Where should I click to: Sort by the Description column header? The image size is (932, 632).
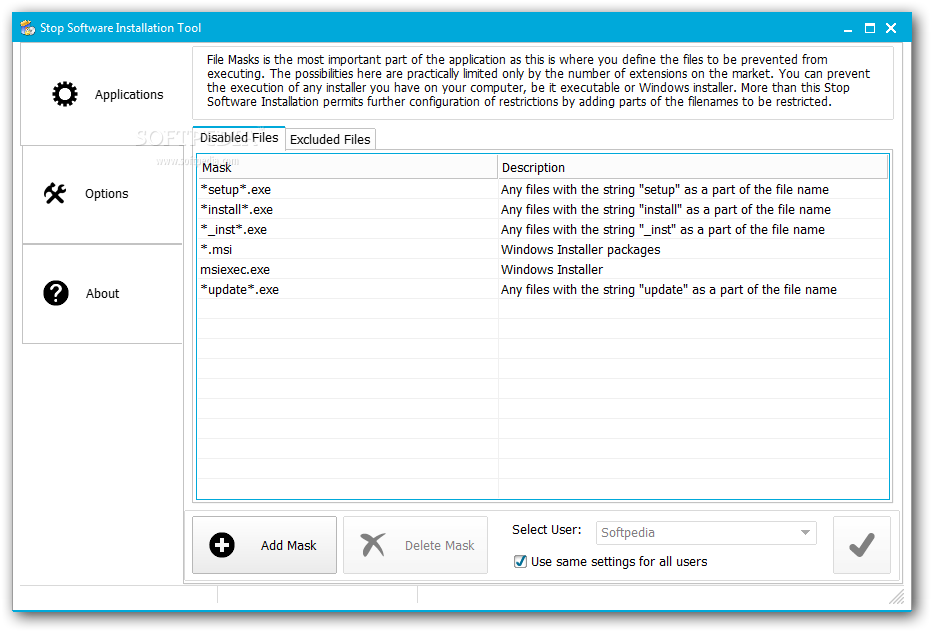click(x=692, y=167)
